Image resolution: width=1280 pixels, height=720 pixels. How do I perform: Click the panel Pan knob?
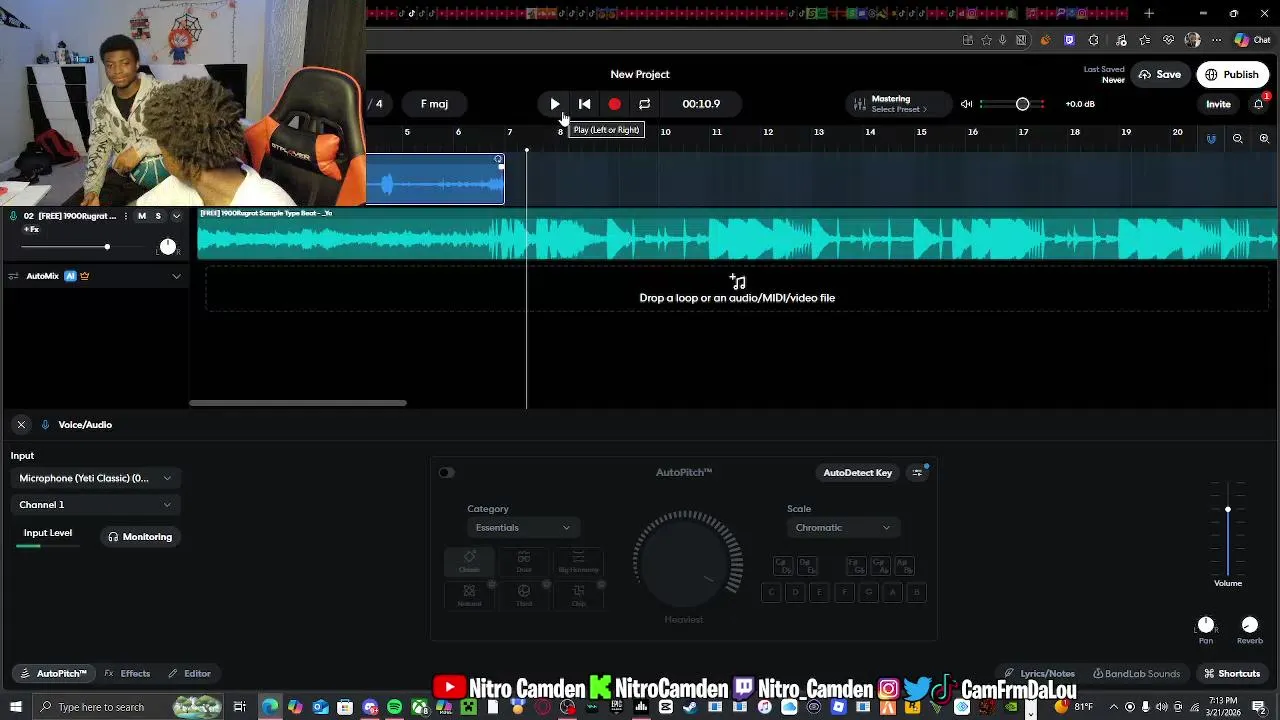click(x=1206, y=625)
